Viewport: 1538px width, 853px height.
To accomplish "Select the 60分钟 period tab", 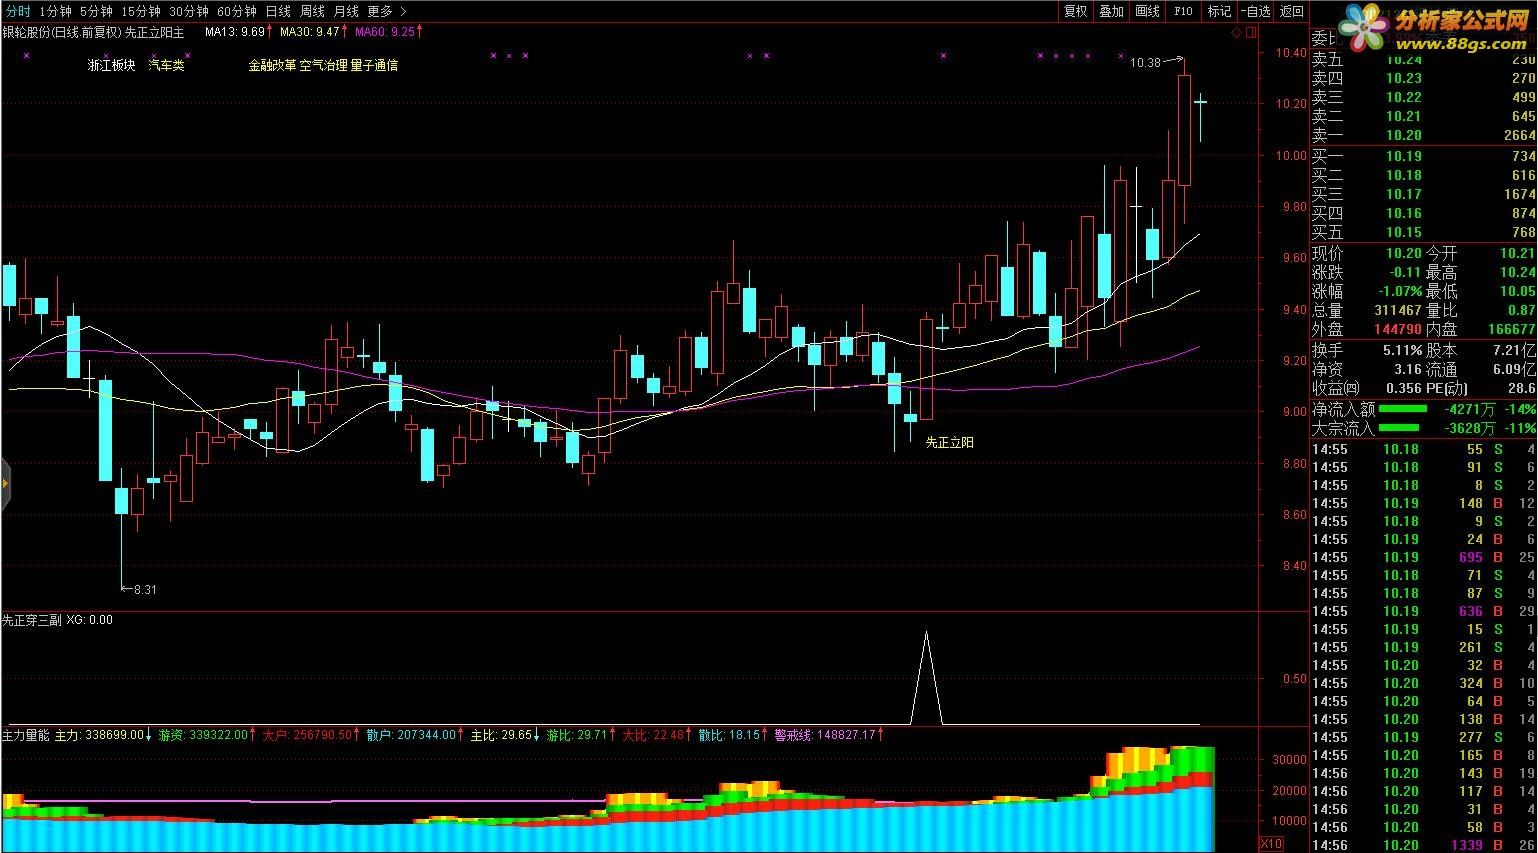I will (x=237, y=11).
